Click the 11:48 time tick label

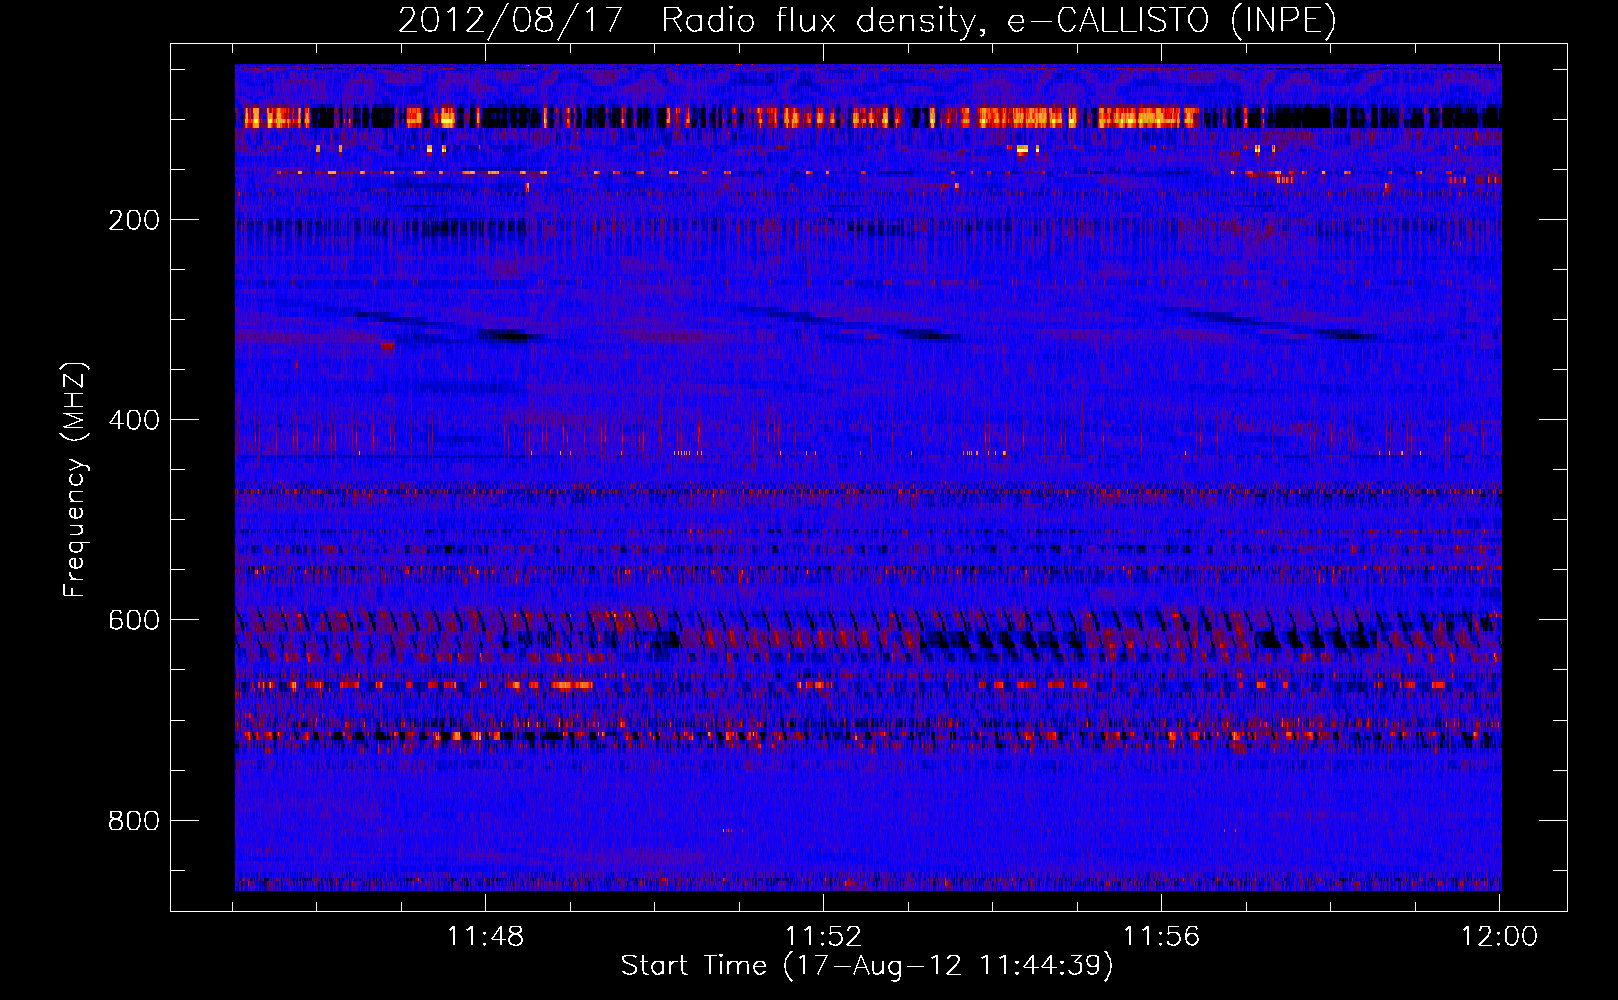(485, 937)
